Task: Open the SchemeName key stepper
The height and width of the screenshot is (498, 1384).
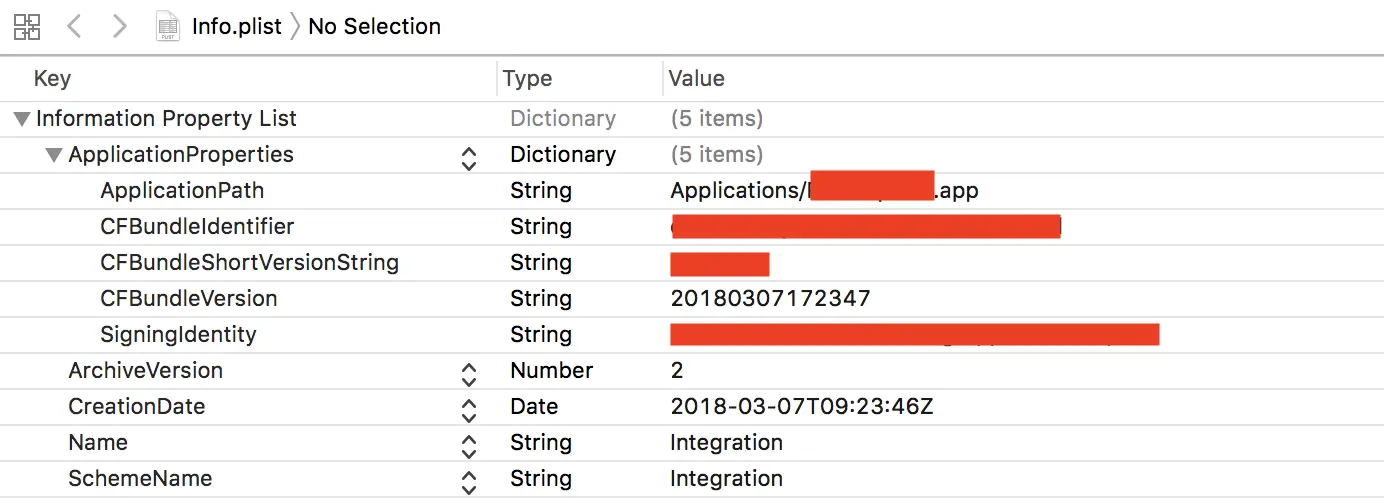Action: point(468,481)
